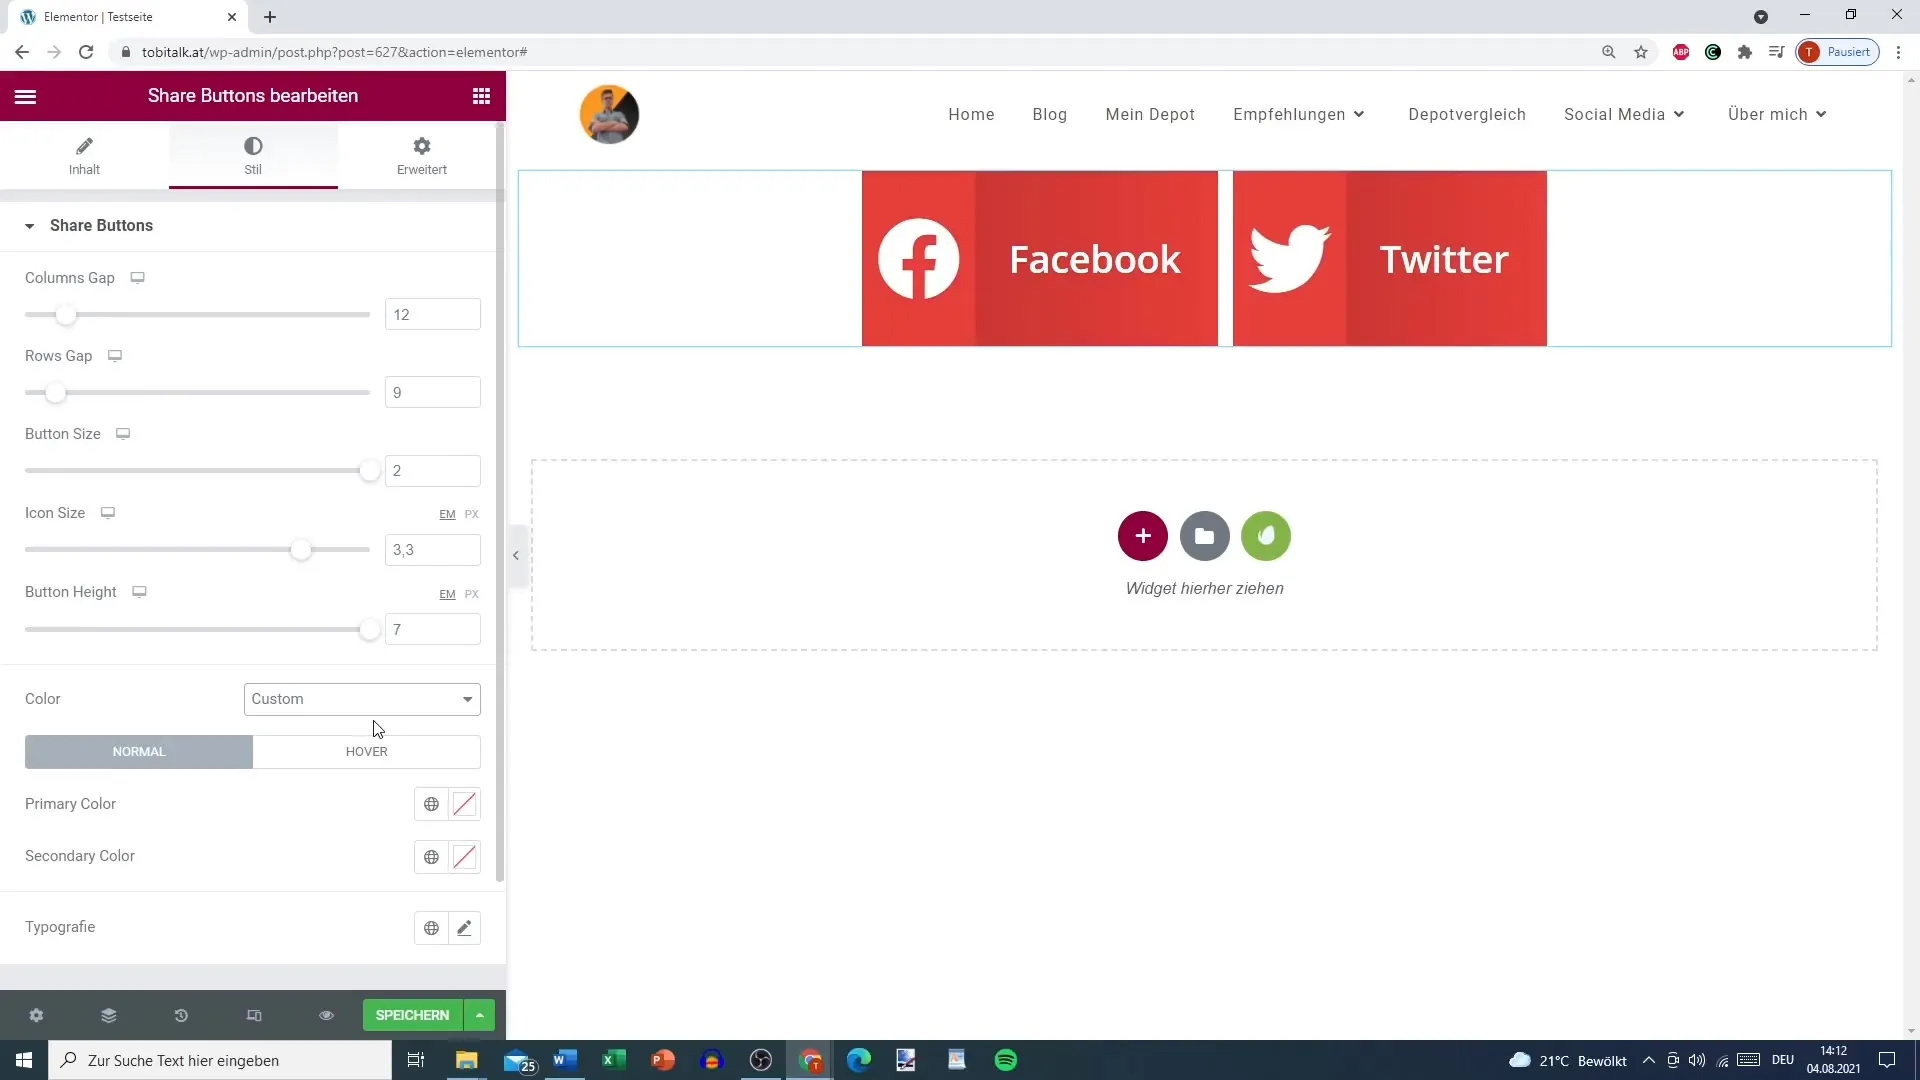Focus the Button Height value field

pyautogui.click(x=432, y=629)
